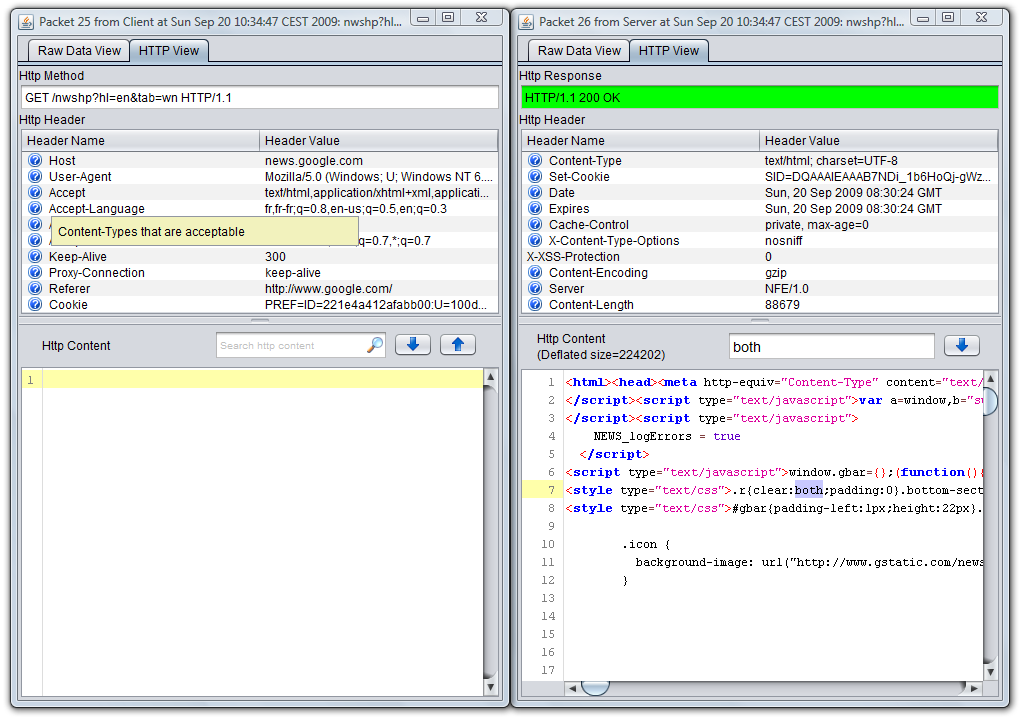Click the info icon beside the Host header

35,160
